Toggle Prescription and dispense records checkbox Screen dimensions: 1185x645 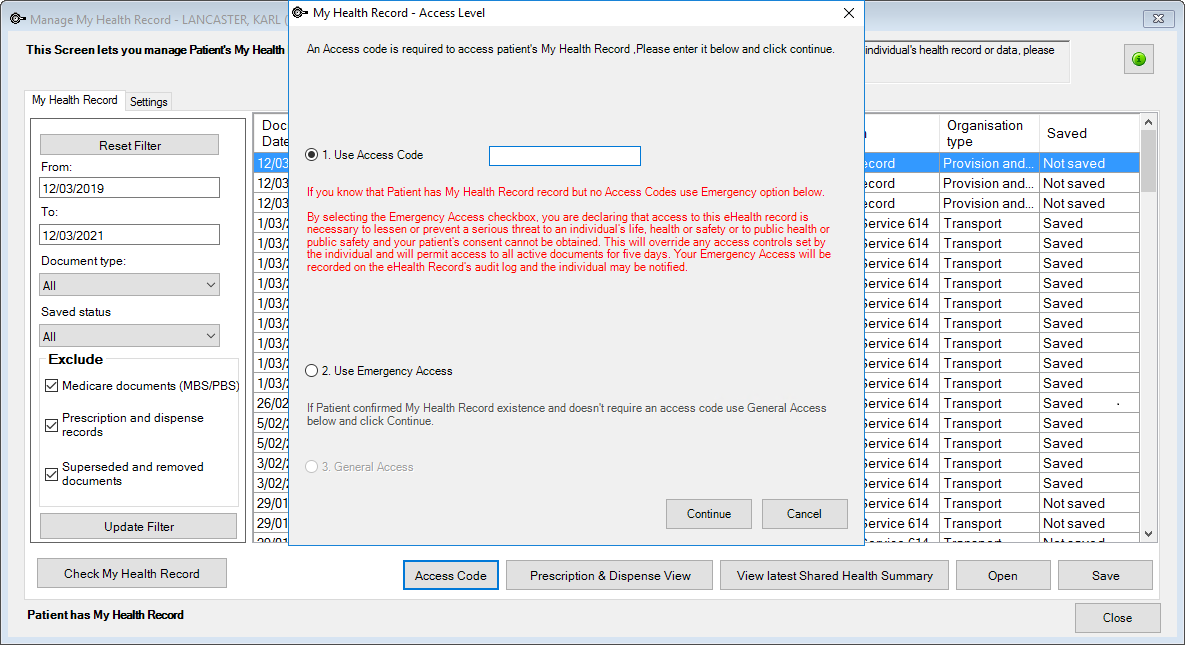pyautogui.click(x=51, y=425)
